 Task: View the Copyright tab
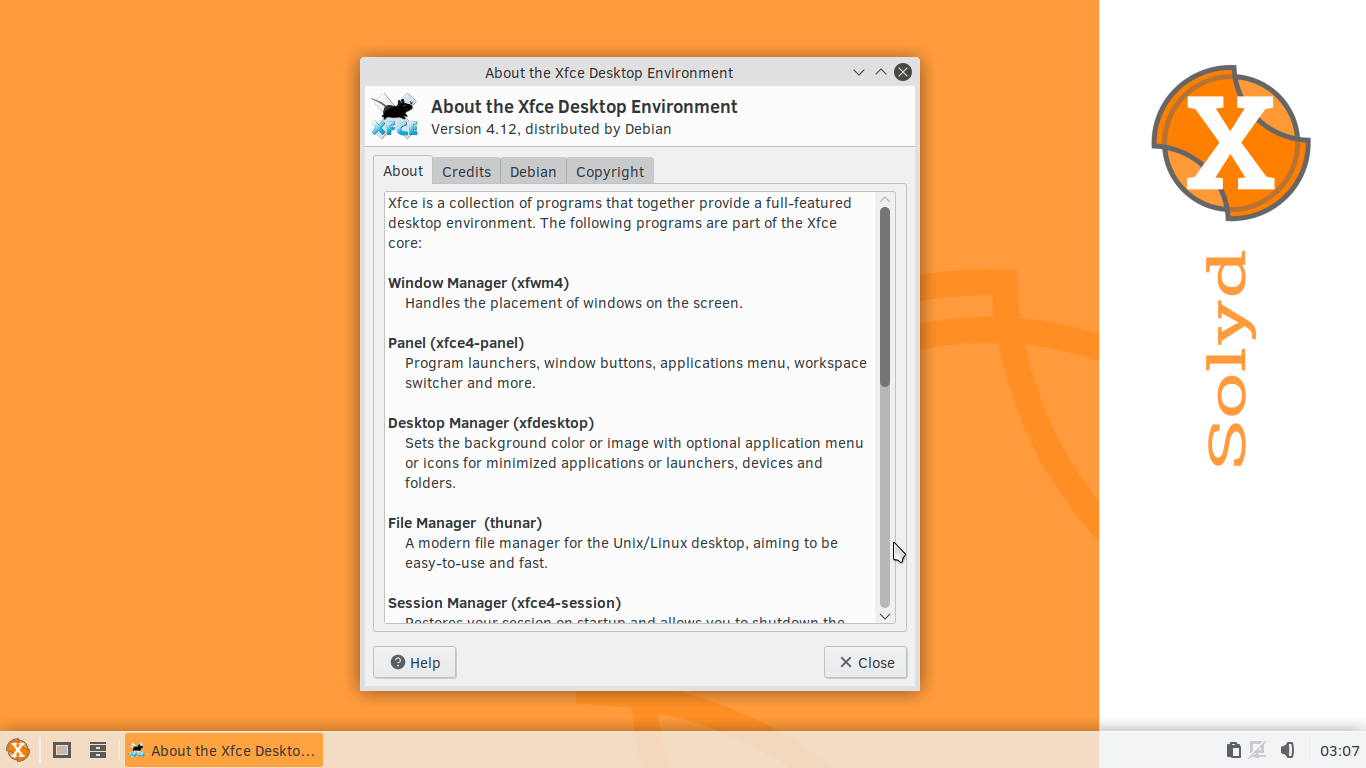[x=610, y=172]
